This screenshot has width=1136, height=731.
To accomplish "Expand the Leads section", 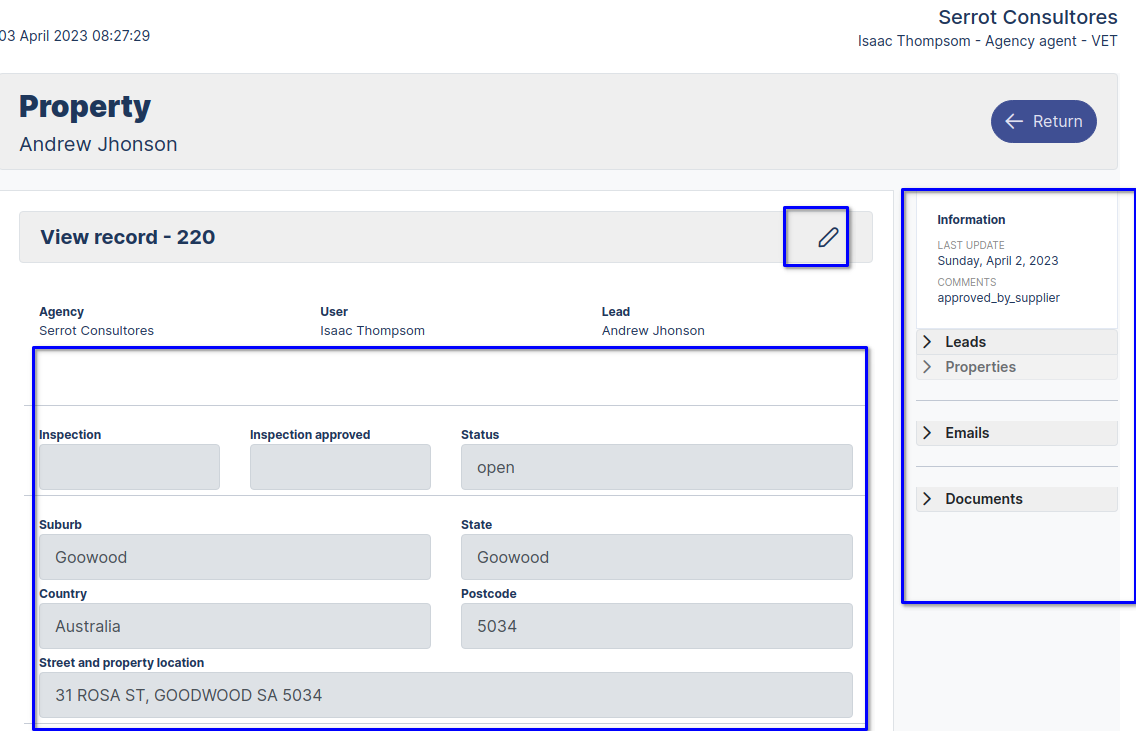I will 964,342.
